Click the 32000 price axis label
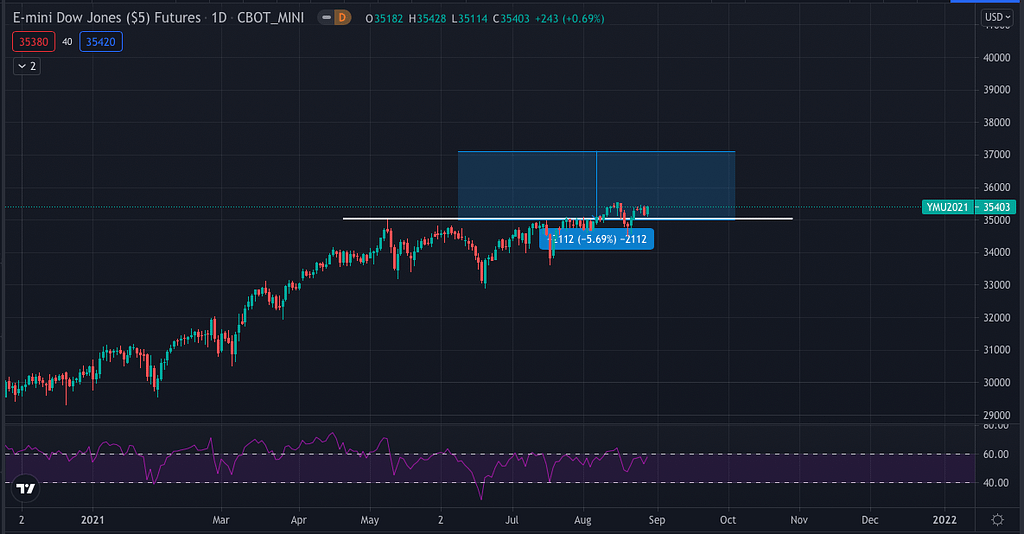This screenshot has width=1024, height=534. (997, 317)
